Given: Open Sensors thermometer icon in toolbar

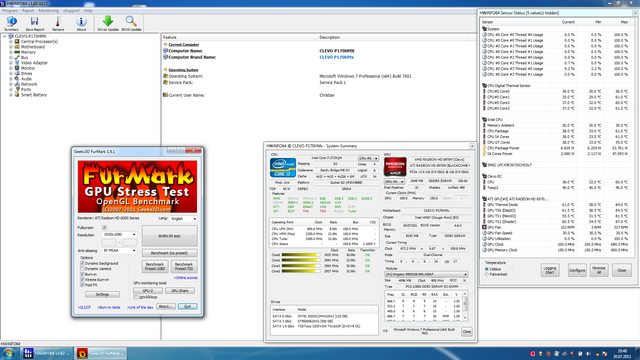Looking at the screenshot, I should coord(58,23).
